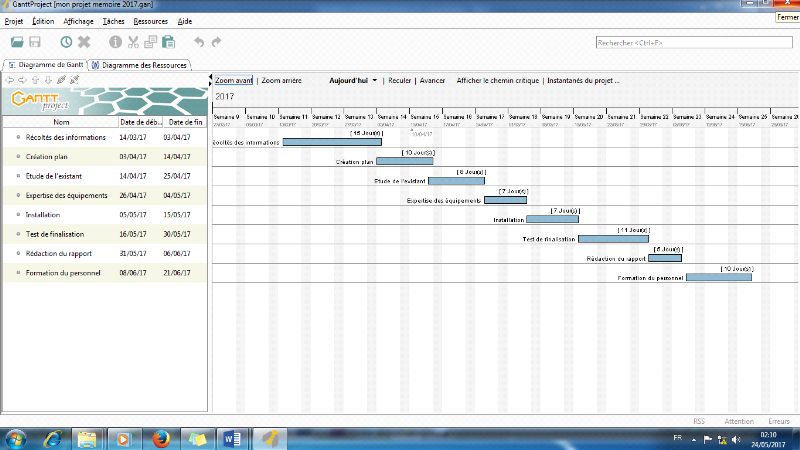Select task Récoltés des informations

65,137
